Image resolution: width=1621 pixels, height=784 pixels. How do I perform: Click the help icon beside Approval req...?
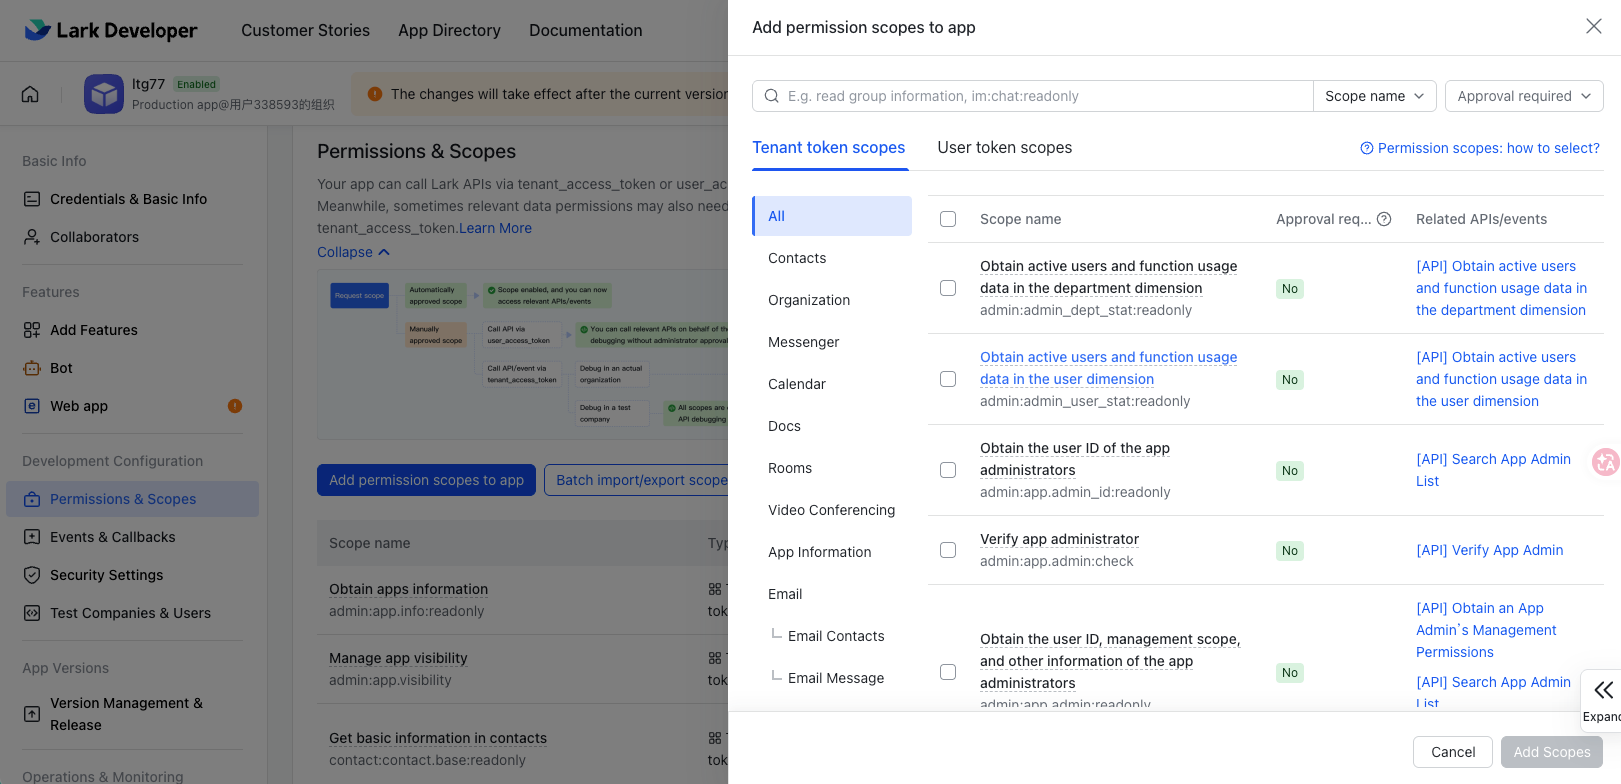[1384, 219]
